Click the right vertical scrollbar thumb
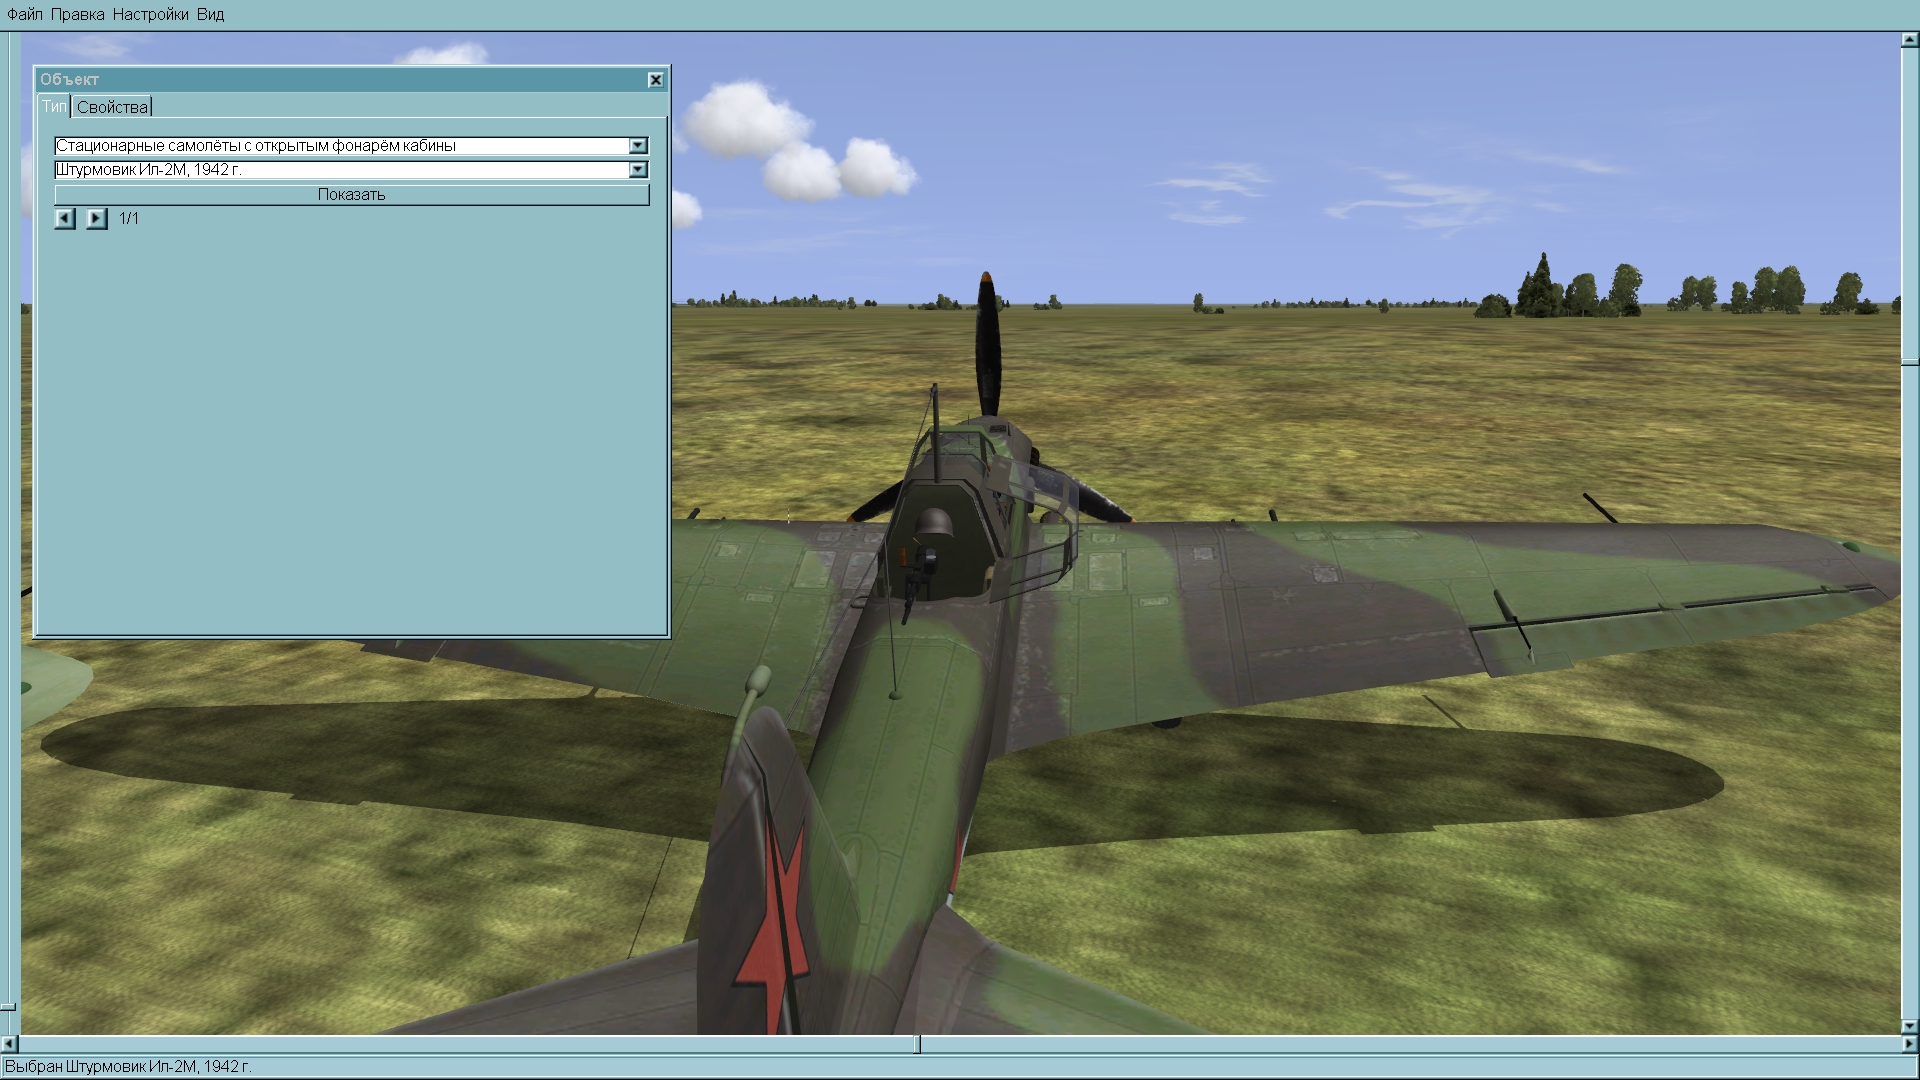 click(1909, 362)
